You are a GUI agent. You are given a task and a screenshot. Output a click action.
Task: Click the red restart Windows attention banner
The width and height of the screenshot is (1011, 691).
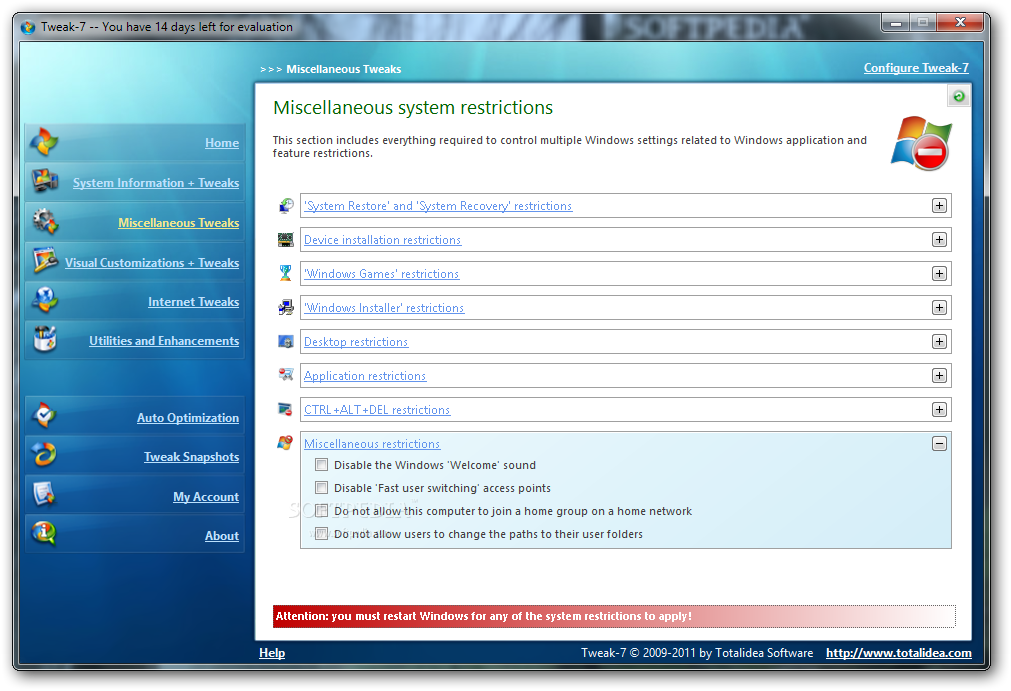[x=614, y=616]
